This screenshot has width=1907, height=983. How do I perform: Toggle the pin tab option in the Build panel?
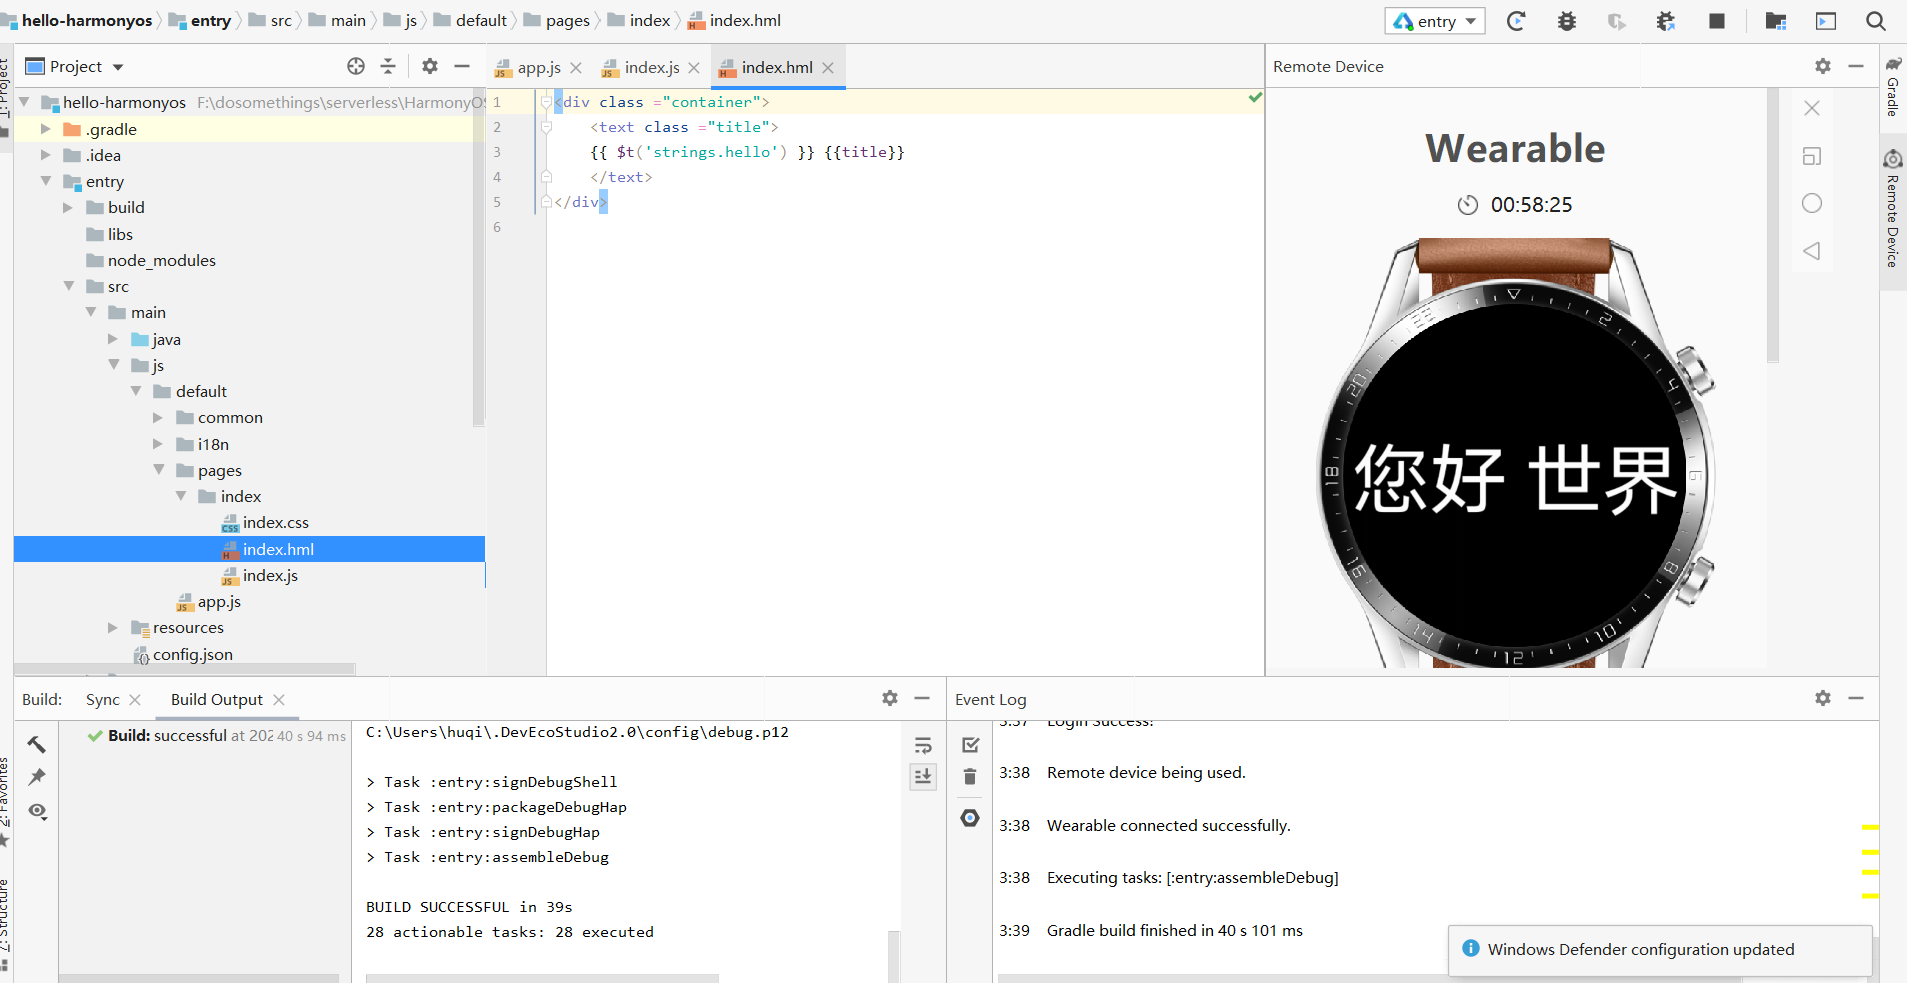37,777
